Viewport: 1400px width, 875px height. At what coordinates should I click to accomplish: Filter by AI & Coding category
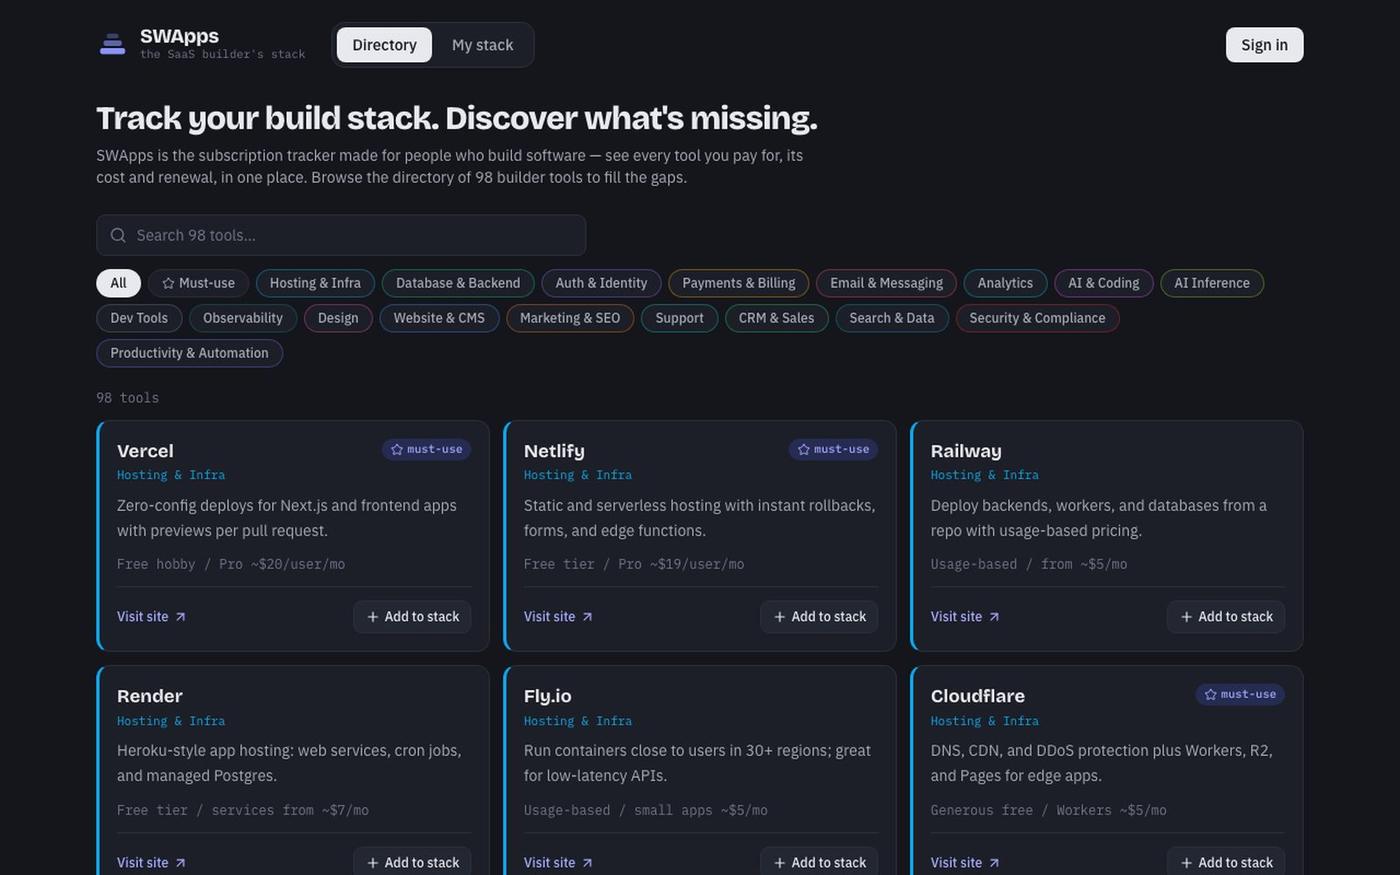pyautogui.click(x=1104, y=283)
